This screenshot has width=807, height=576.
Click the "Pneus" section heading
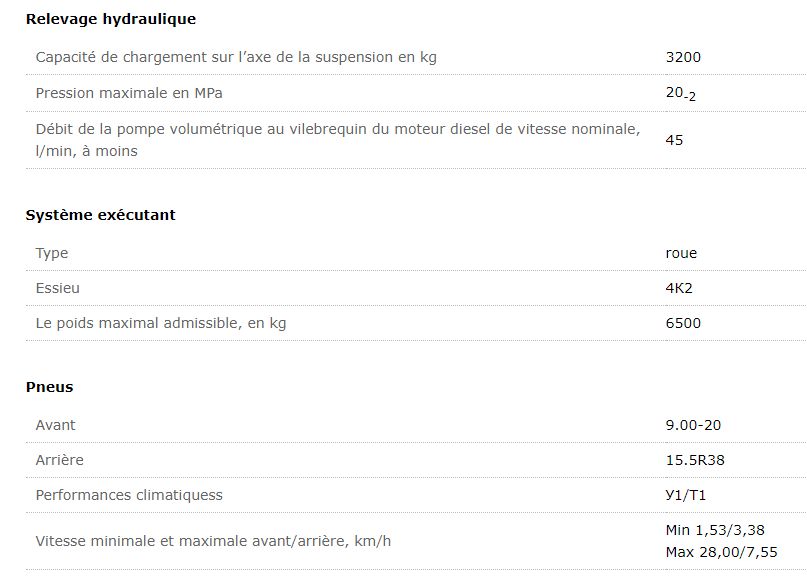point(49,387)
